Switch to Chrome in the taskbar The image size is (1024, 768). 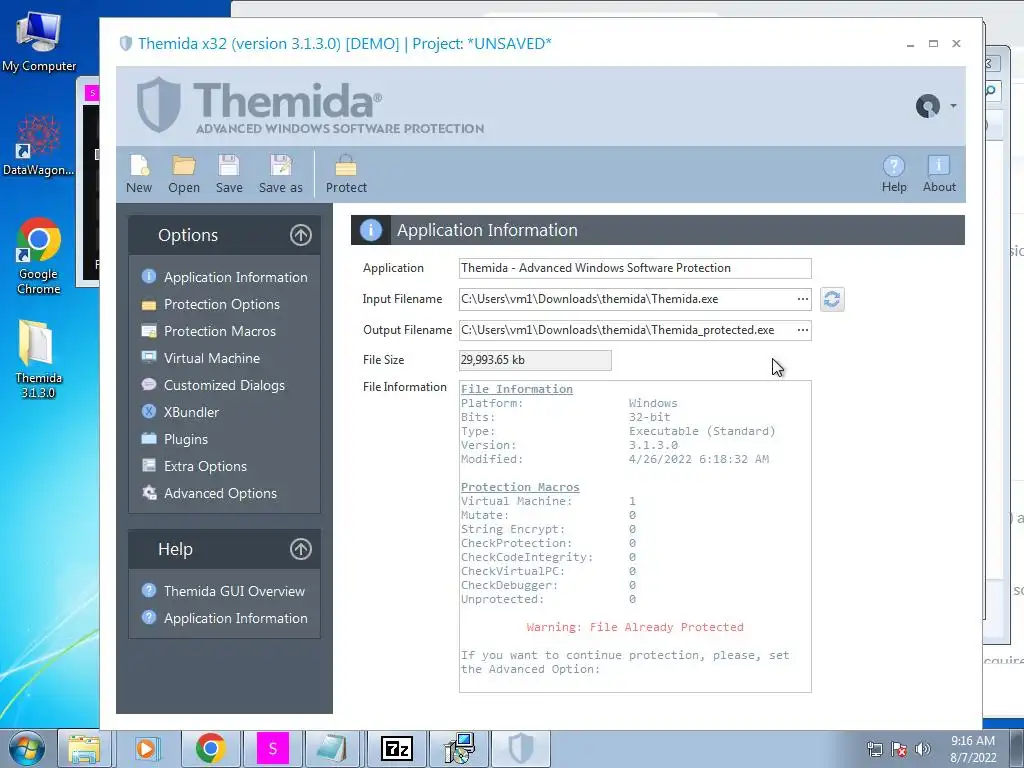pos(210,748)
